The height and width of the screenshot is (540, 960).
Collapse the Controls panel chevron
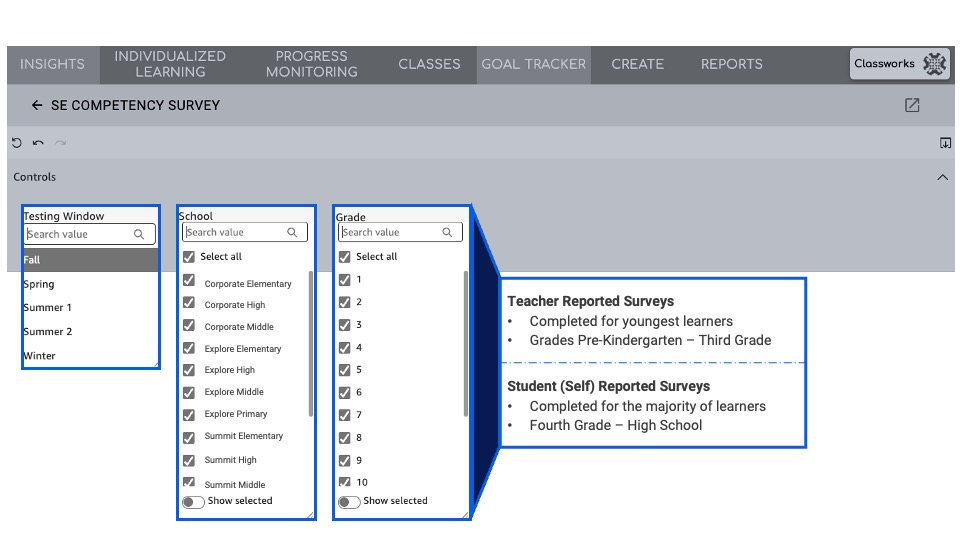[942, 177]
